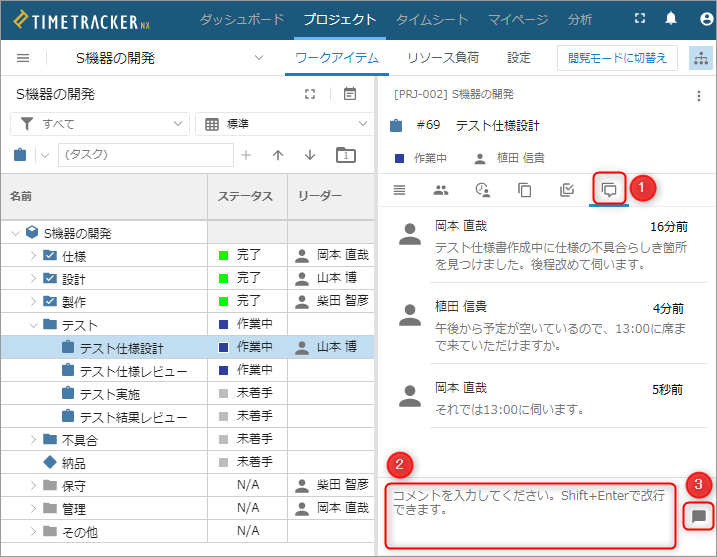
Task: Click the ステータス column header
Action: tap(245, 196)
